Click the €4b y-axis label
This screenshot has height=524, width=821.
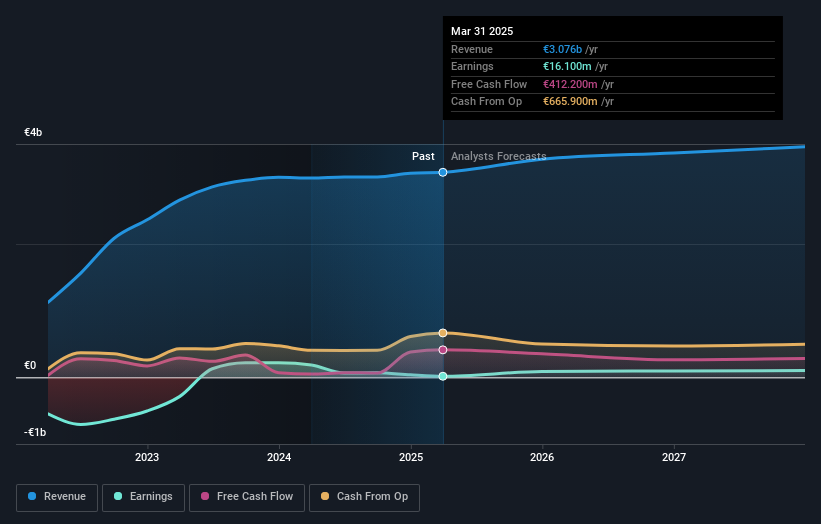(33, 132)
